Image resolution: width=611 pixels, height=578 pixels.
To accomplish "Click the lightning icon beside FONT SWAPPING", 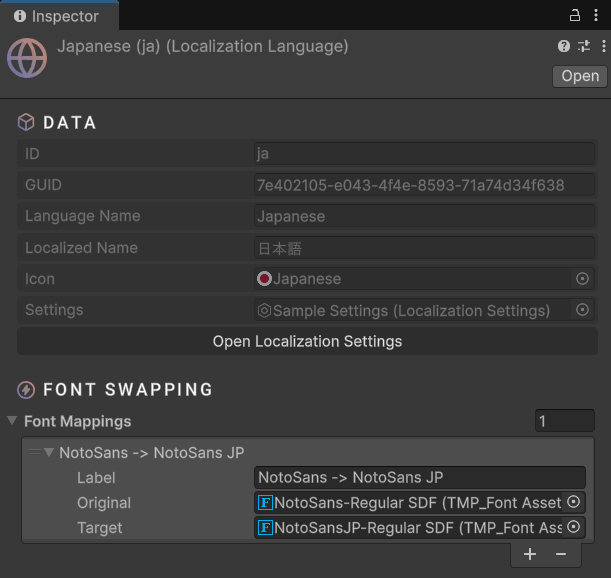I will (x=26, y=390).
